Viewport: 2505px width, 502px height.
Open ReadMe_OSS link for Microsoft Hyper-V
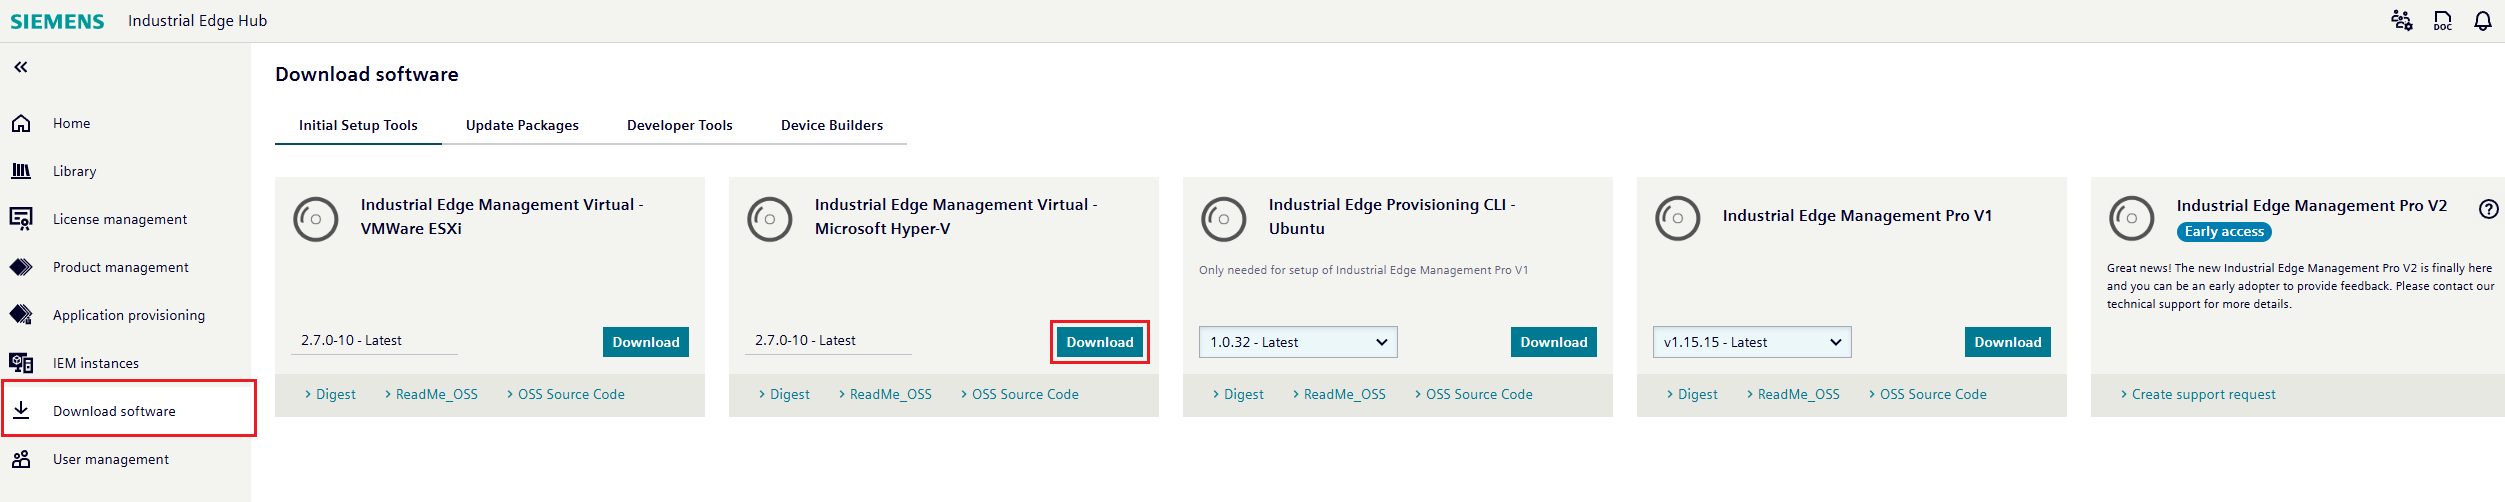(890, 394)
